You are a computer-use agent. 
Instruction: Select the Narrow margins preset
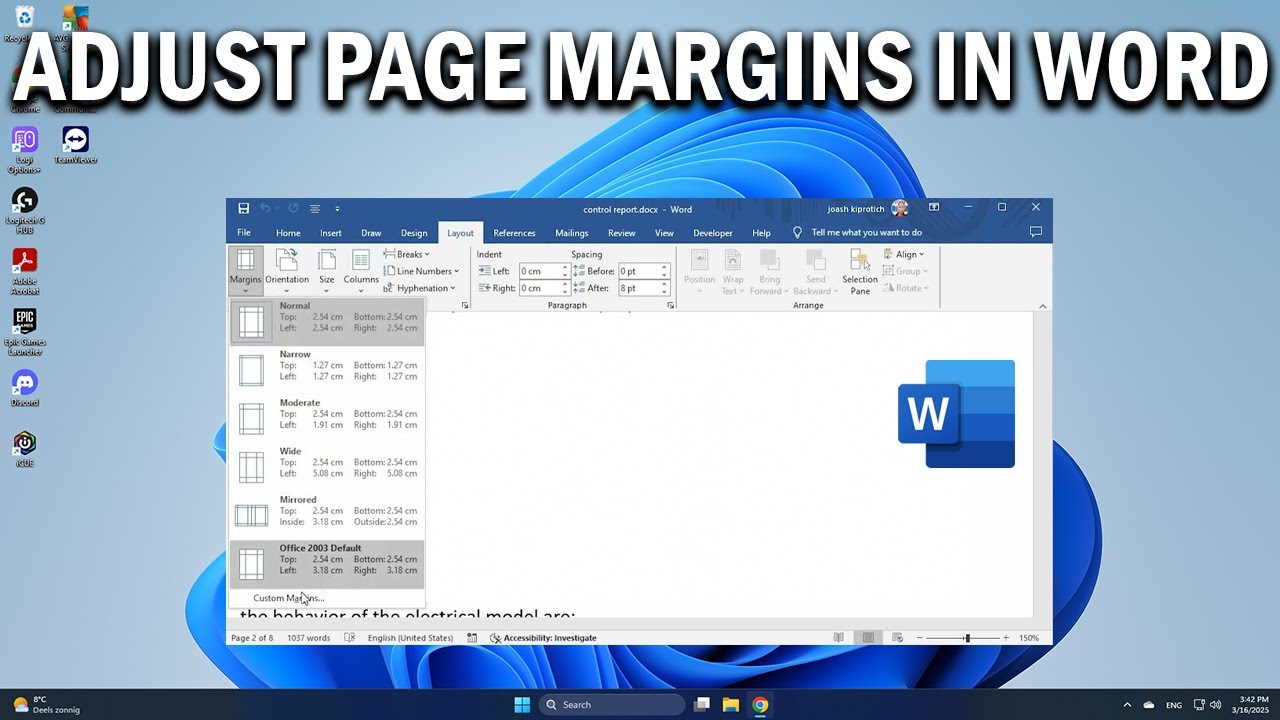[327, 370]
